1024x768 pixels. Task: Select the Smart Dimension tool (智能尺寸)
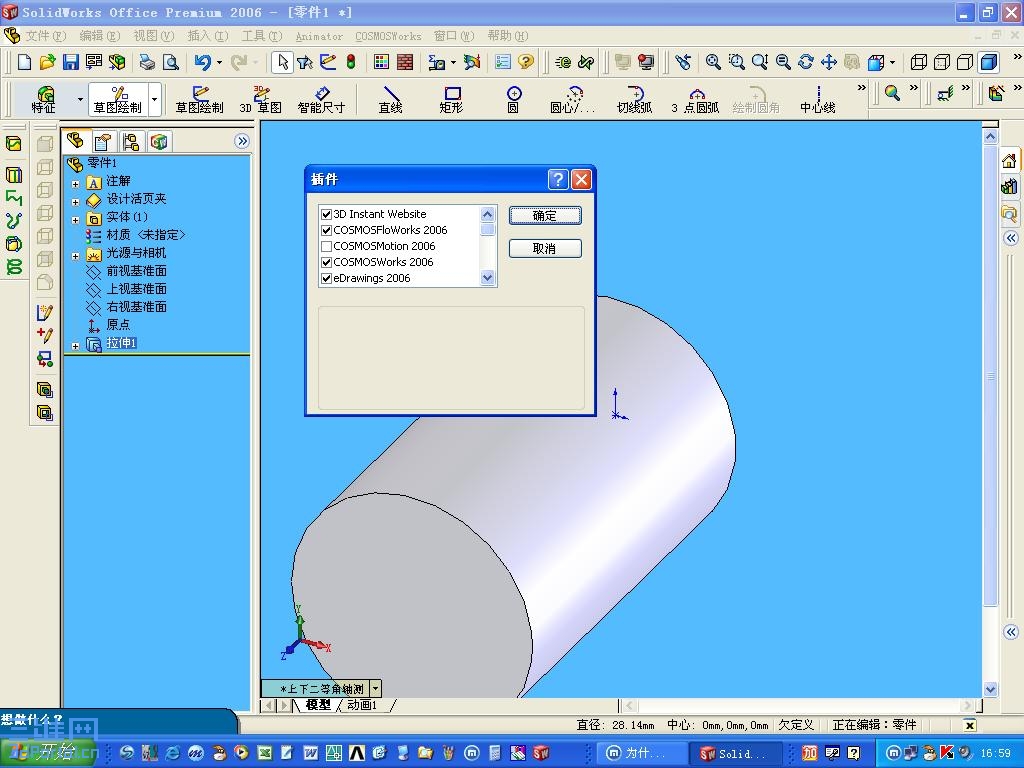coord(321,99)
